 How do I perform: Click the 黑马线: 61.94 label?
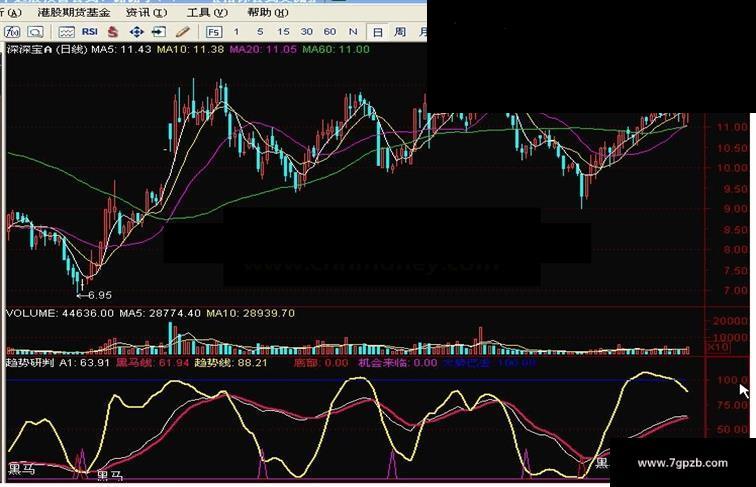tap(152, 363)
